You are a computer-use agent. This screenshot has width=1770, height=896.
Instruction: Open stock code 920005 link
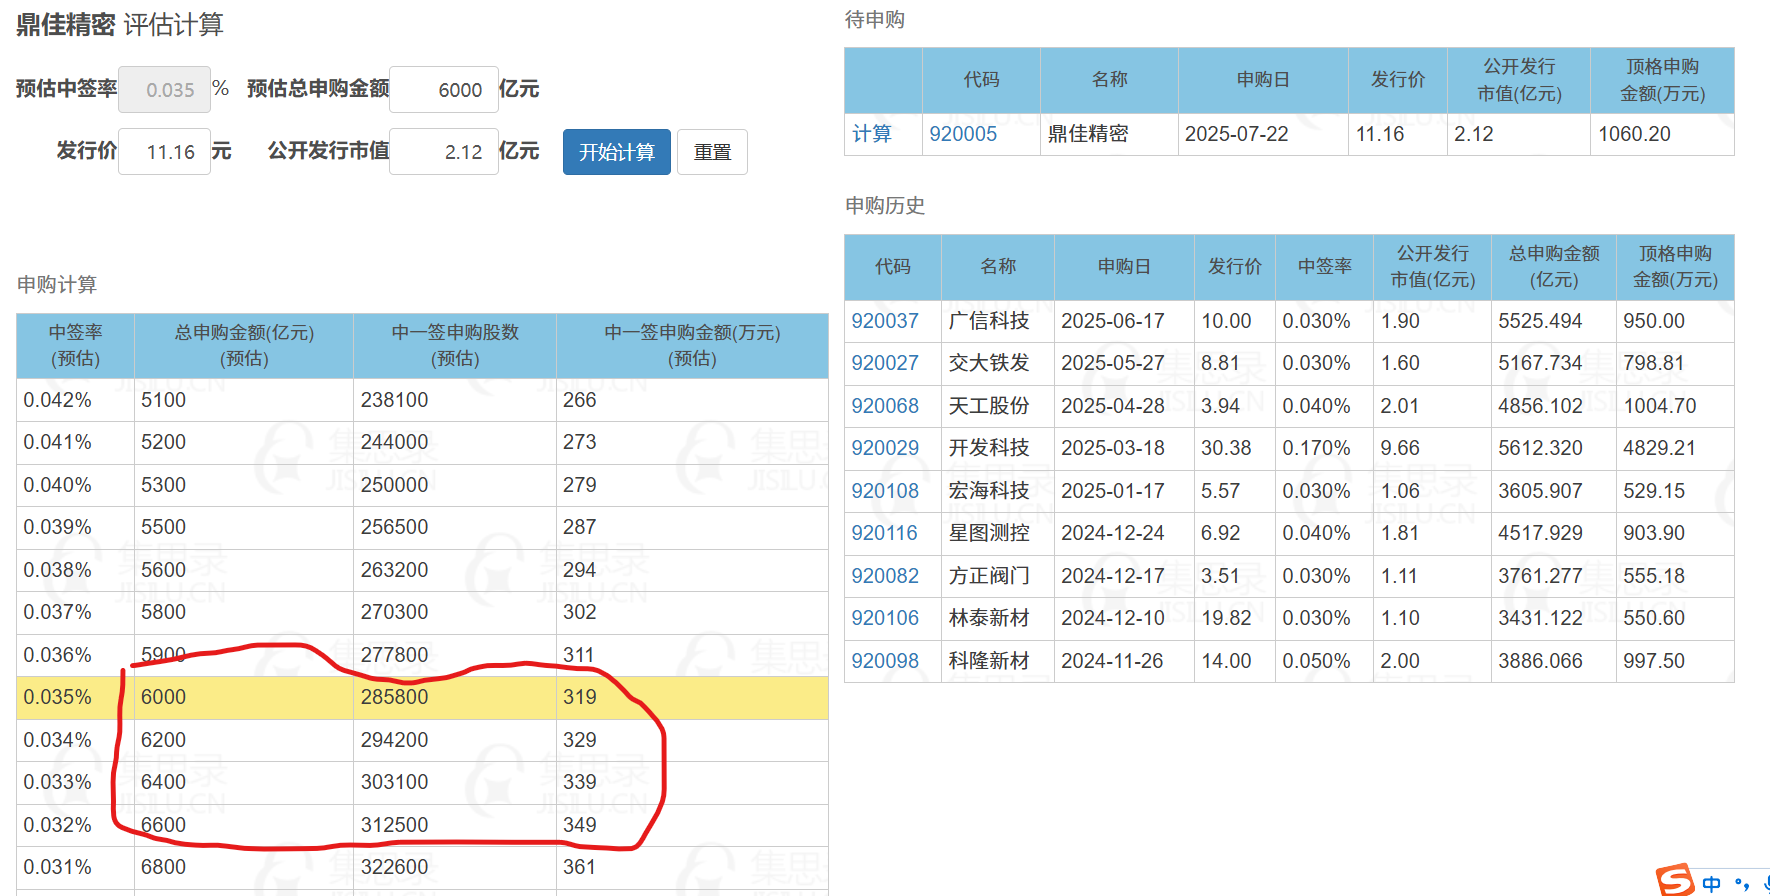tap(962, 134)
